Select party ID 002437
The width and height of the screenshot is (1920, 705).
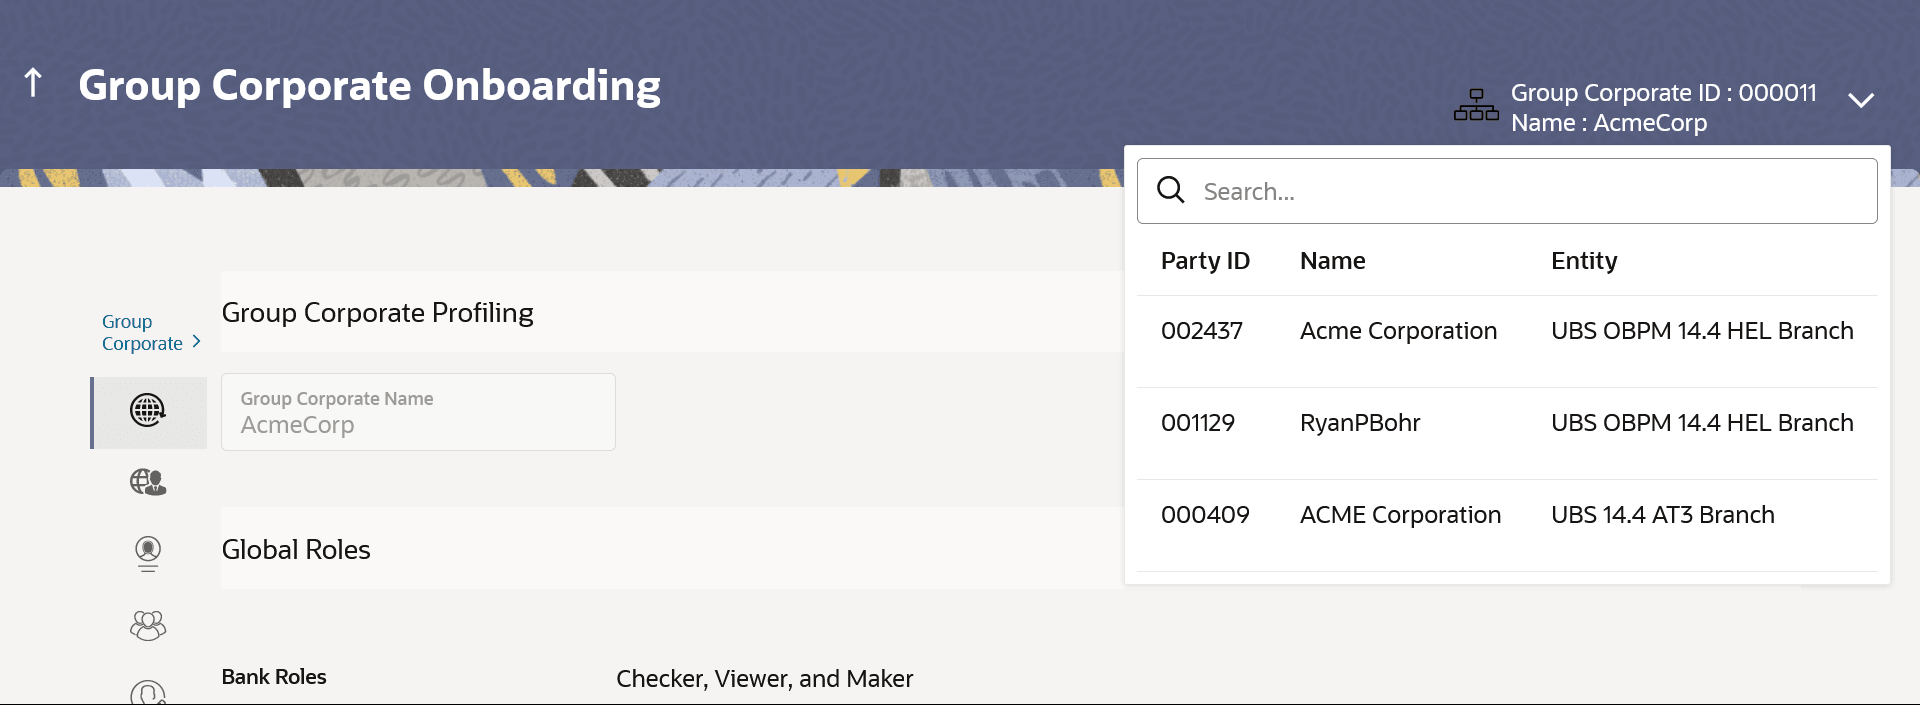pyautogui.click(x=1201, y=331)
